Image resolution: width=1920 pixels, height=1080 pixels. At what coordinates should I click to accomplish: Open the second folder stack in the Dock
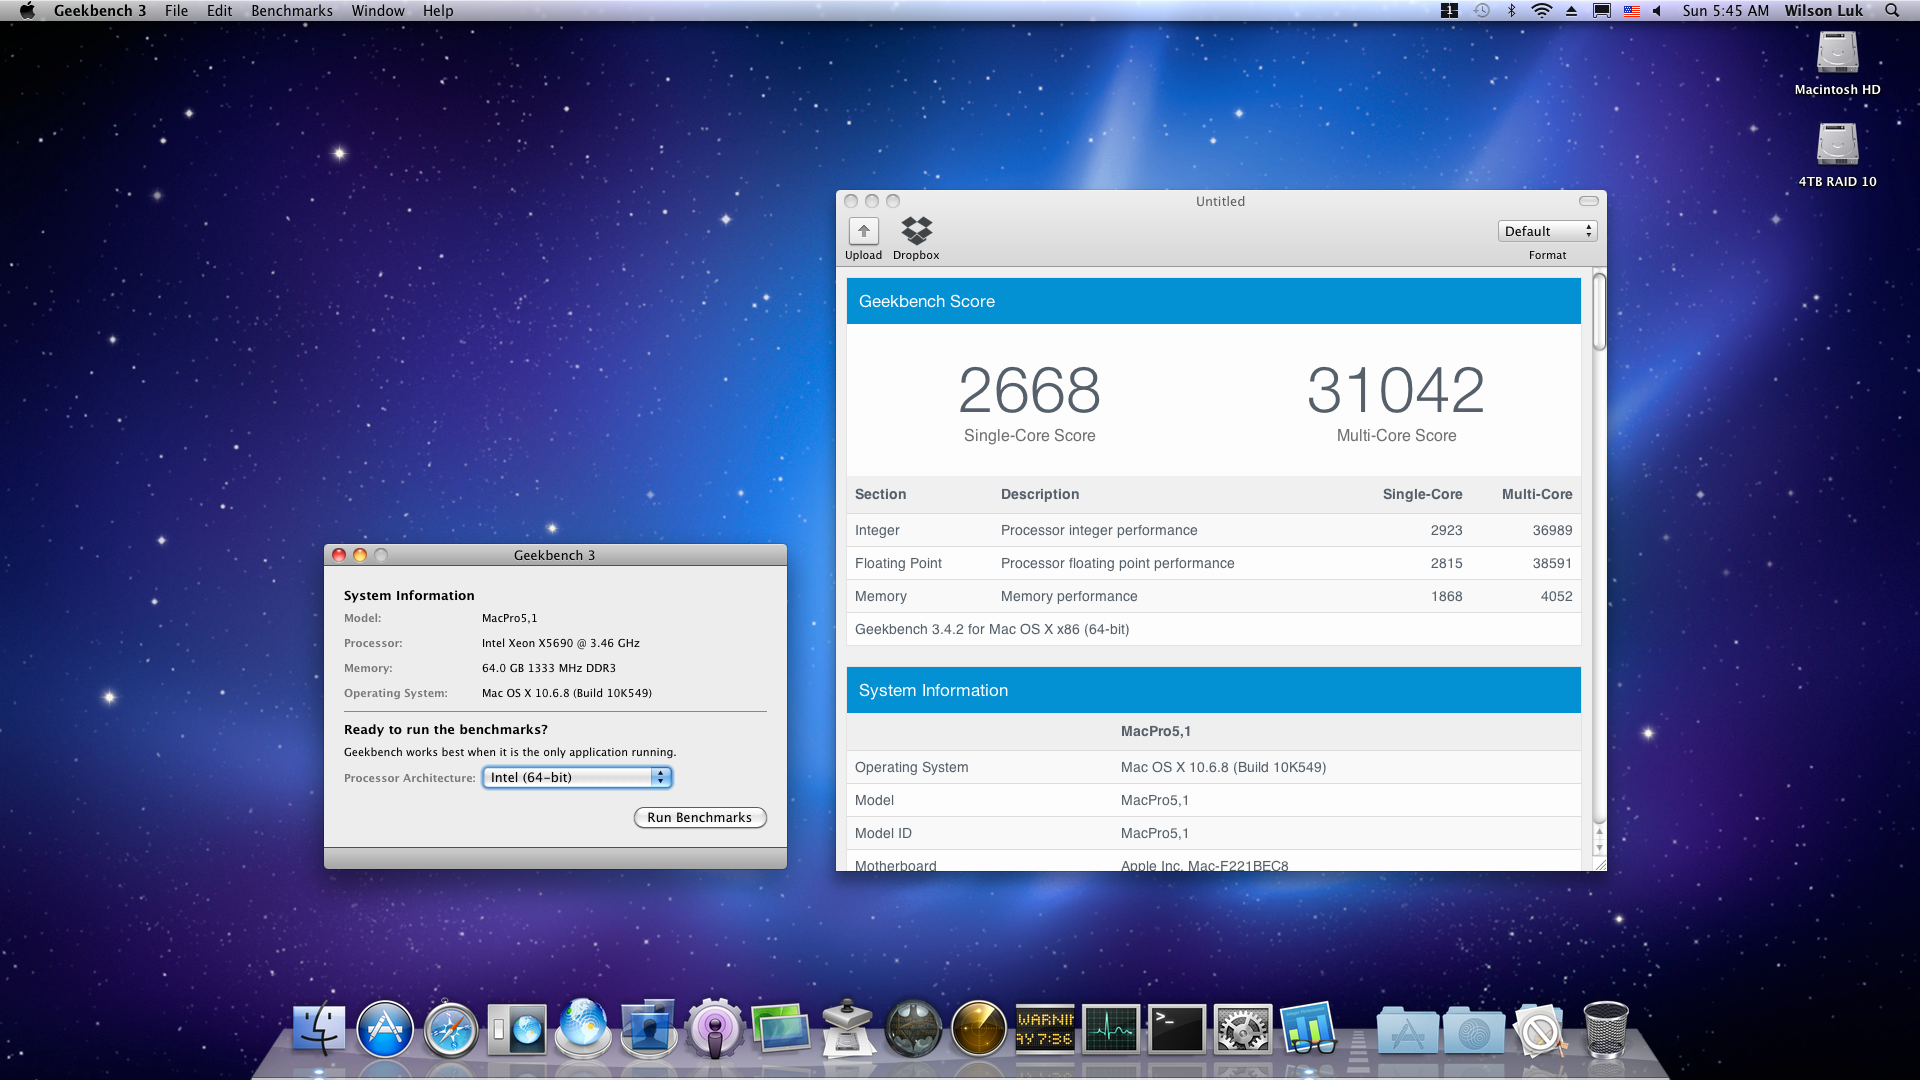point(1474,1031)
